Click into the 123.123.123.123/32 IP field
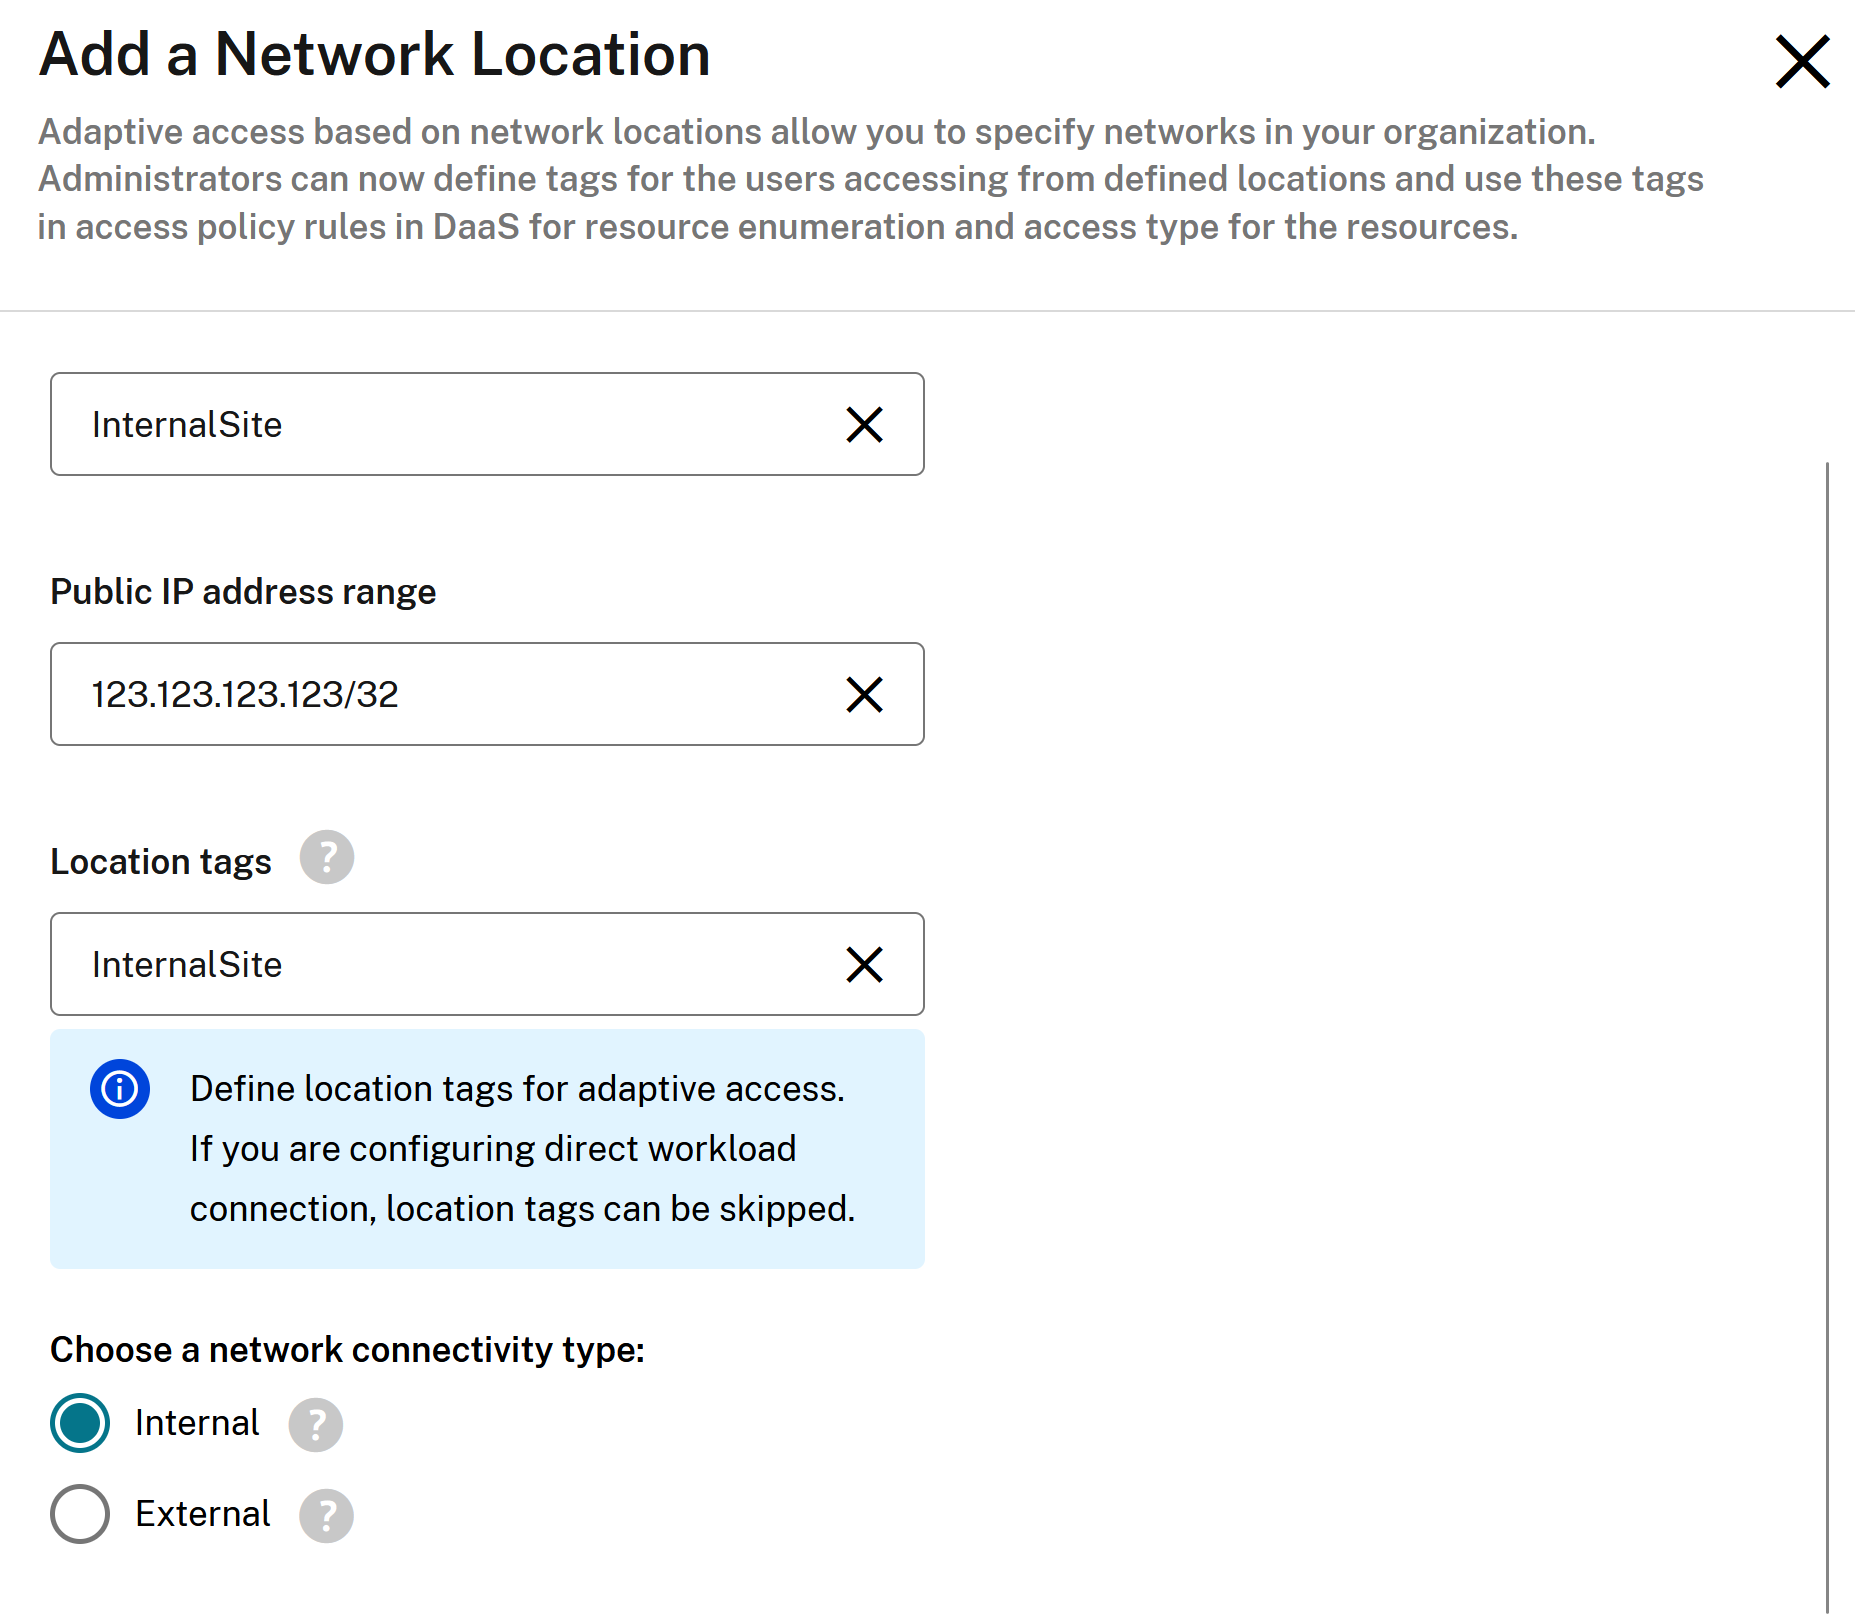Image resolution: width=1855 pixels, height=1618 pixels. point(487,694)
